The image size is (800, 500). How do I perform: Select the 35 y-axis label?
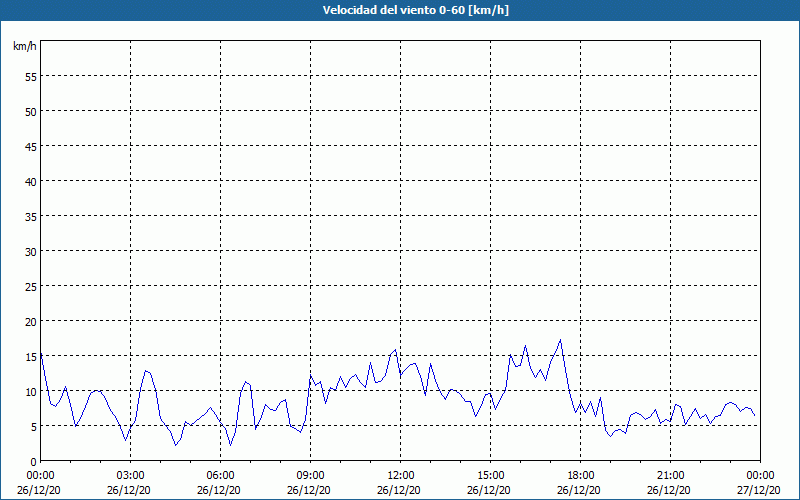point(31,217)
